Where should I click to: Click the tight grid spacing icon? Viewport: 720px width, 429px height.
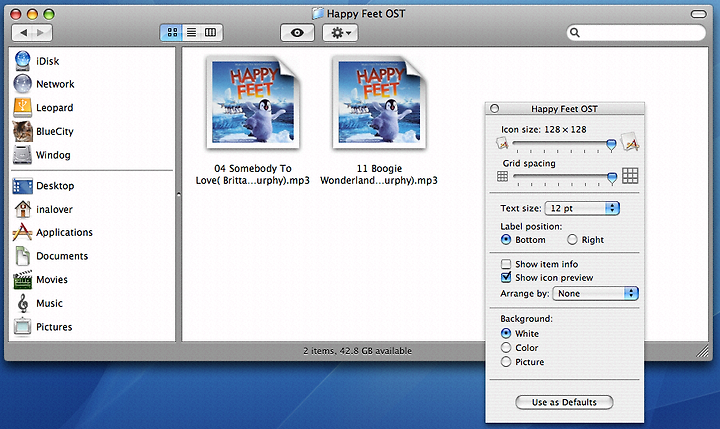pyautogui.click(x=503, y=176)
